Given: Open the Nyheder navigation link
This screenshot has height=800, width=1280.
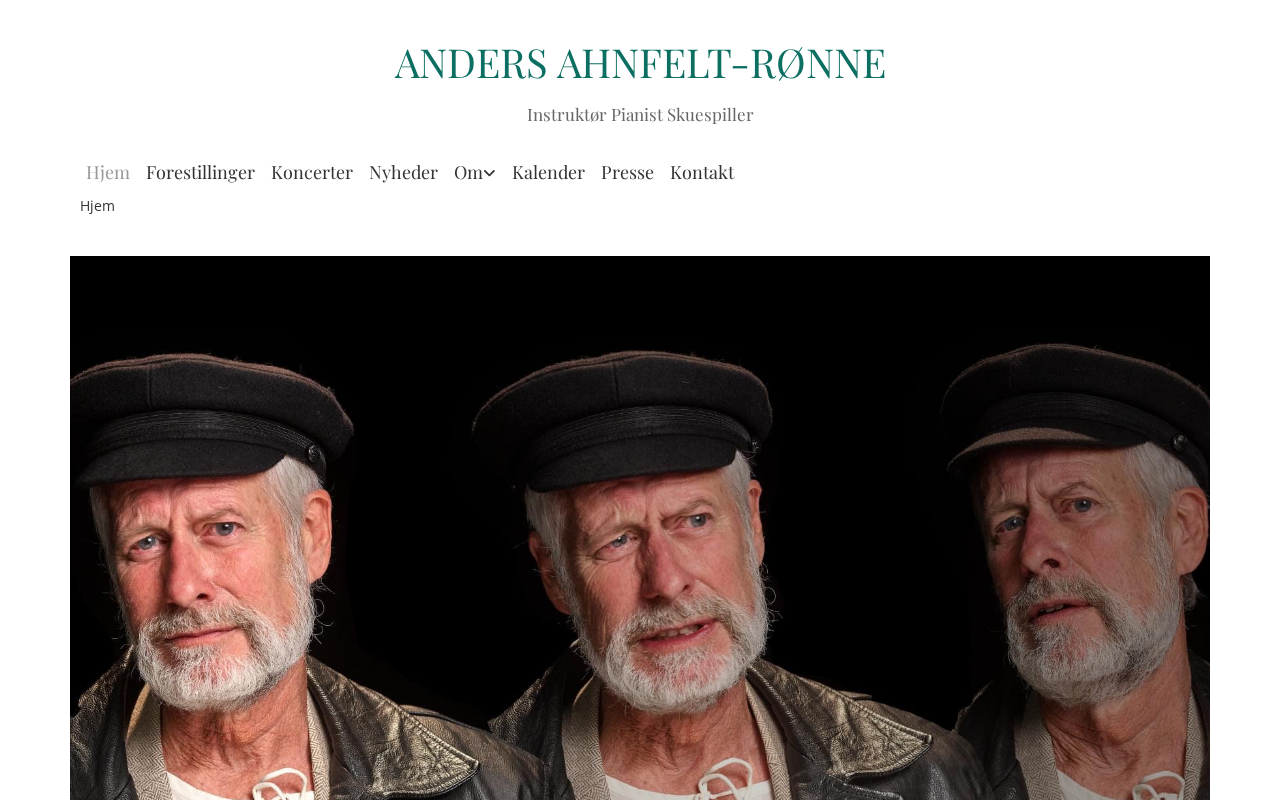Looking at the screenshot, I should coord(403,172).
